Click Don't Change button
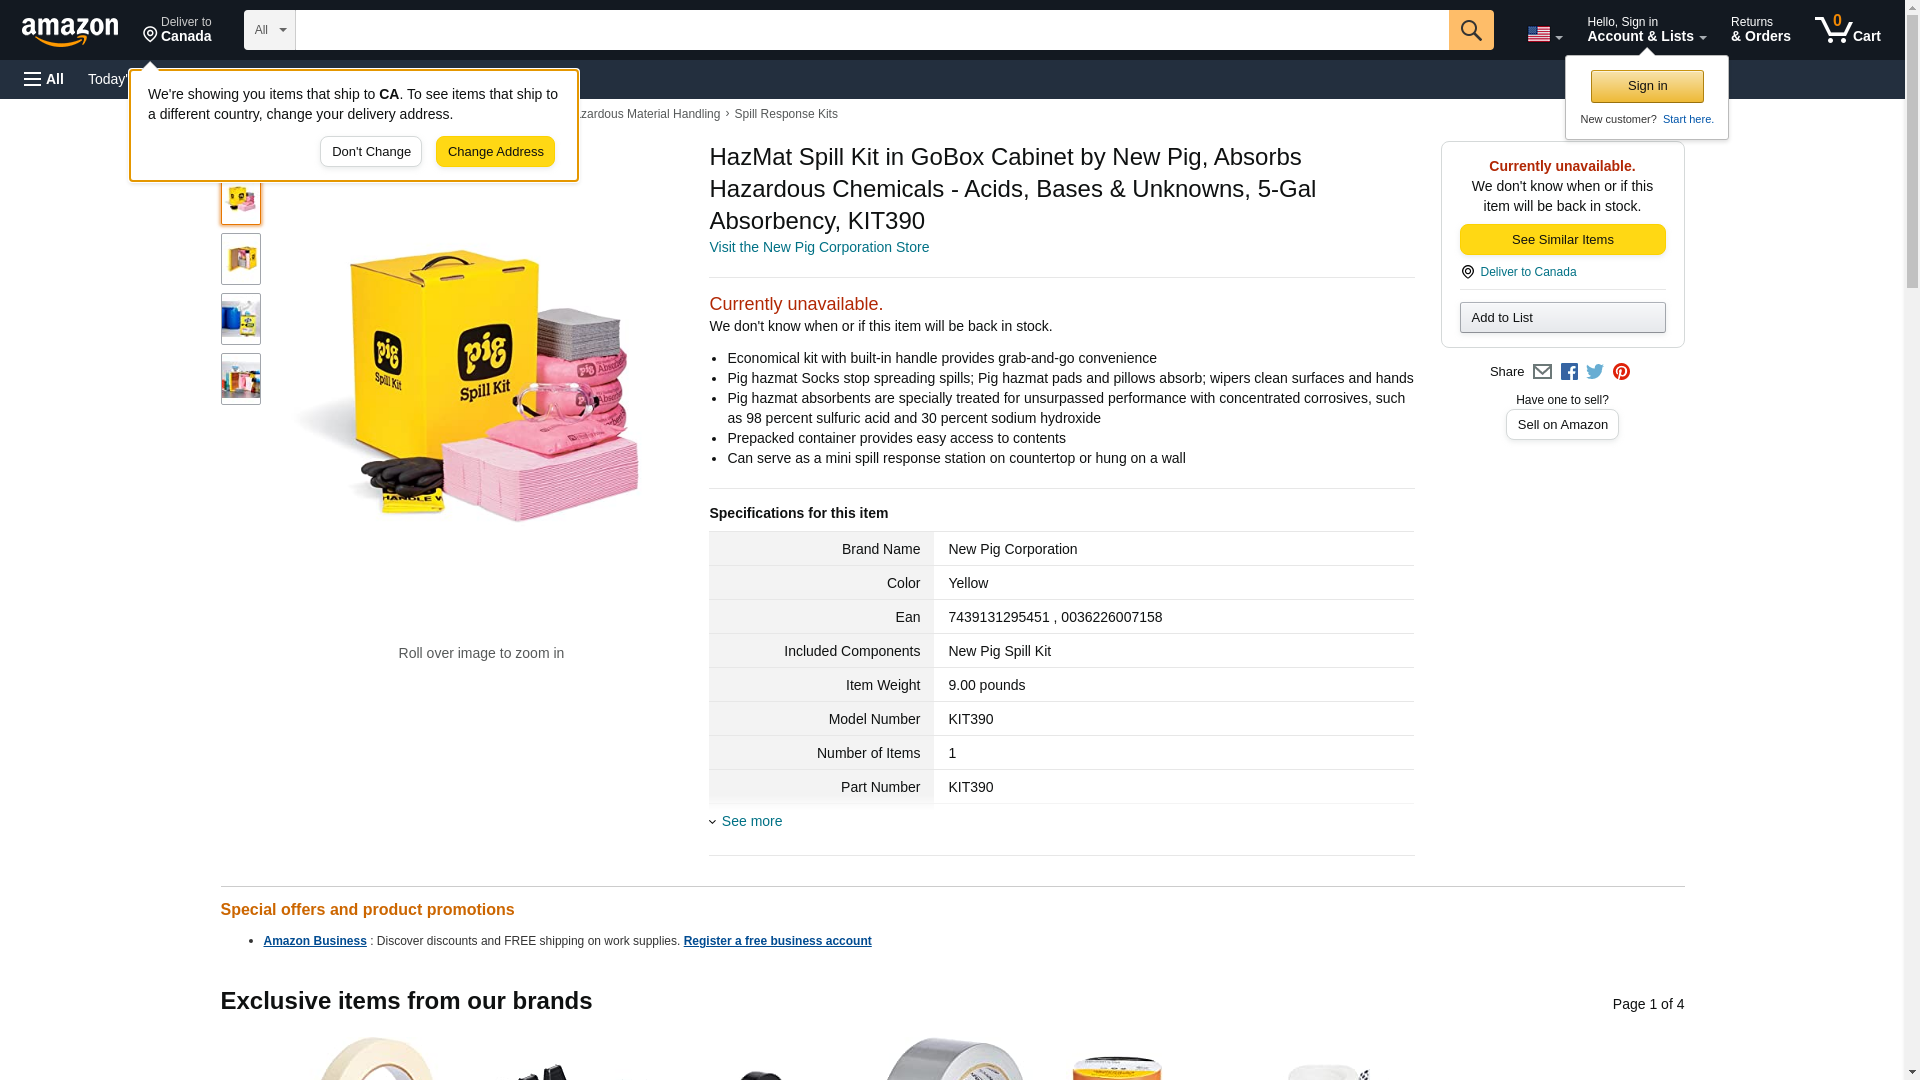 point(371,152)
